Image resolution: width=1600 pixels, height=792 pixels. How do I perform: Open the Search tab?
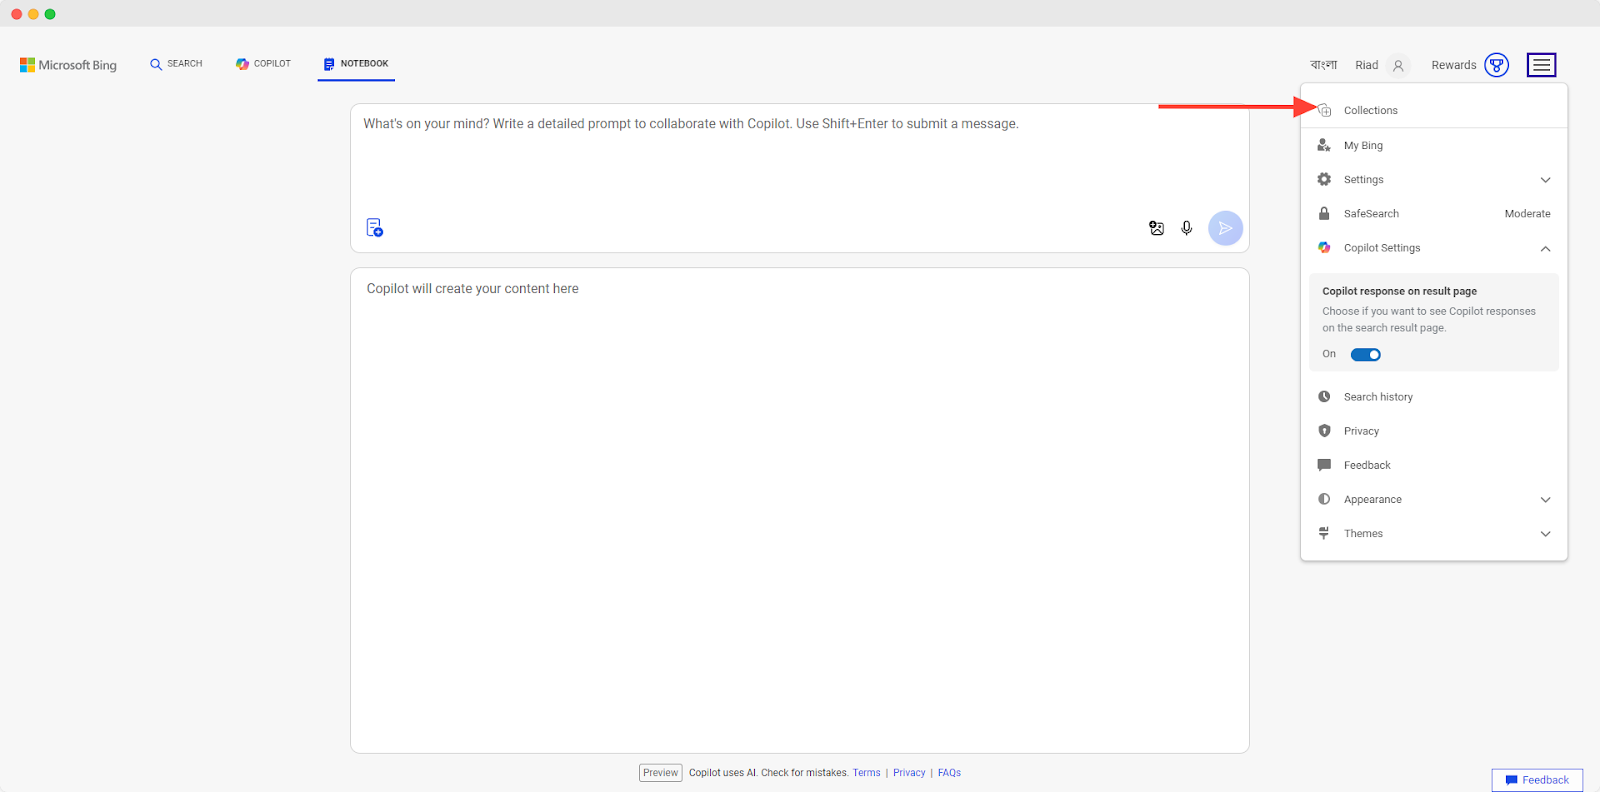point(176,64)
